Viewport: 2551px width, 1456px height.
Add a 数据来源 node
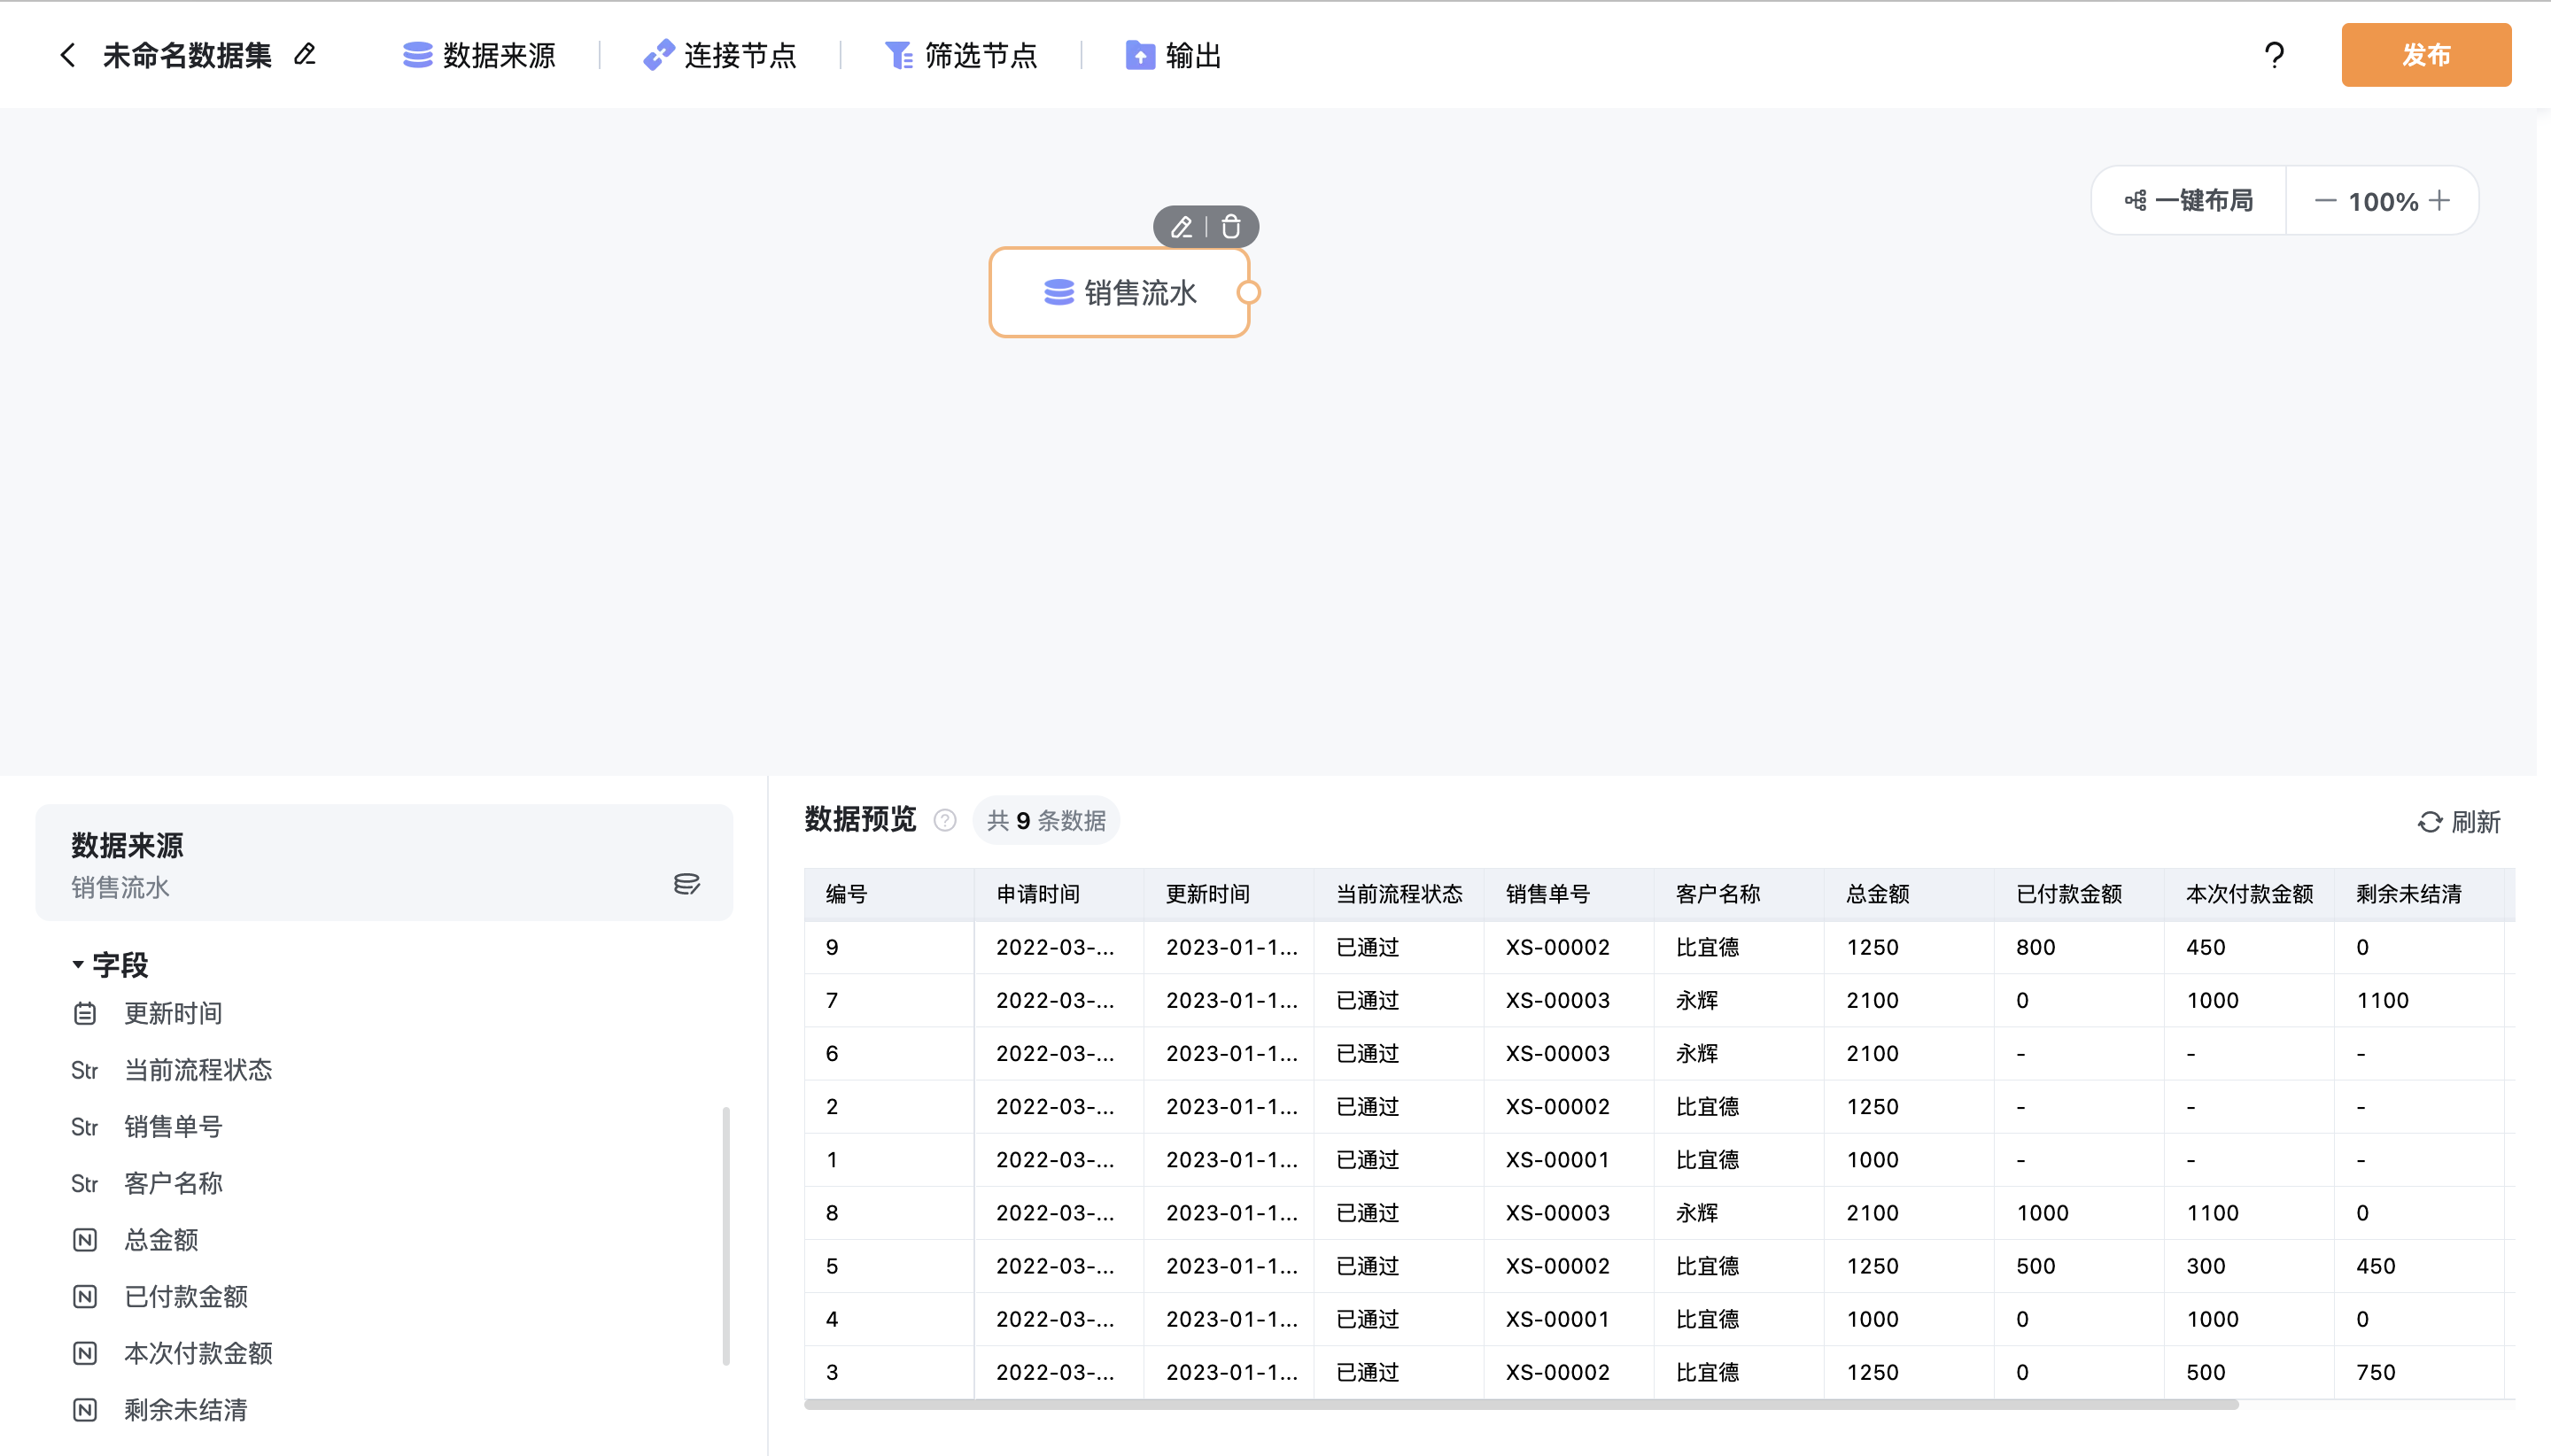pyautogui.click(x=479, y=55)
